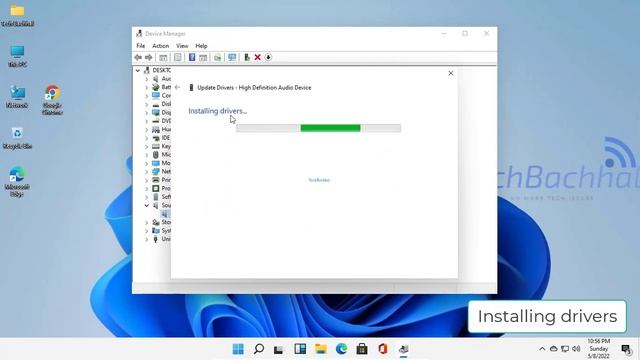
Task: Select the Processors tree item
Action: (x=161, y=189)
